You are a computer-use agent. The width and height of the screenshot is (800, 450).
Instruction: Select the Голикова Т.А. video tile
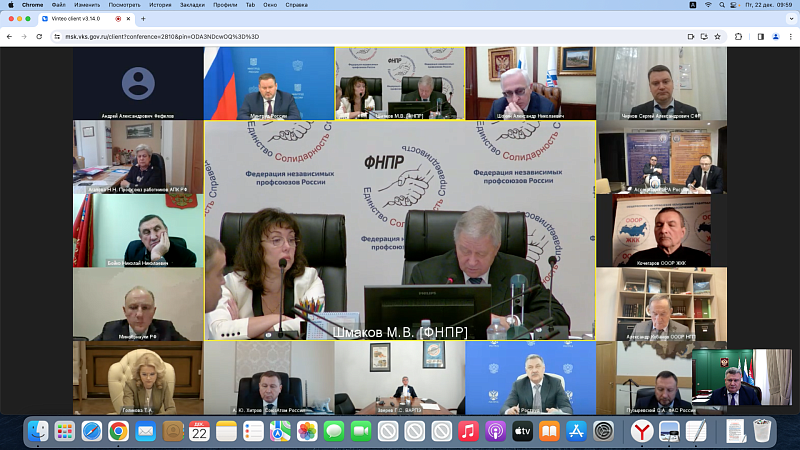(x=138, y=378)
